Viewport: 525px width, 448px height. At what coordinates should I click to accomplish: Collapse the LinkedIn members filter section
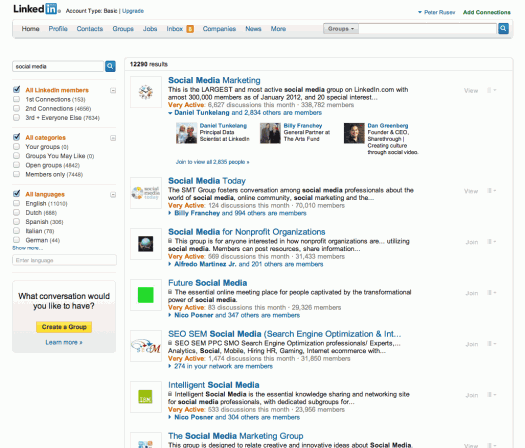(x=113, y=90)
